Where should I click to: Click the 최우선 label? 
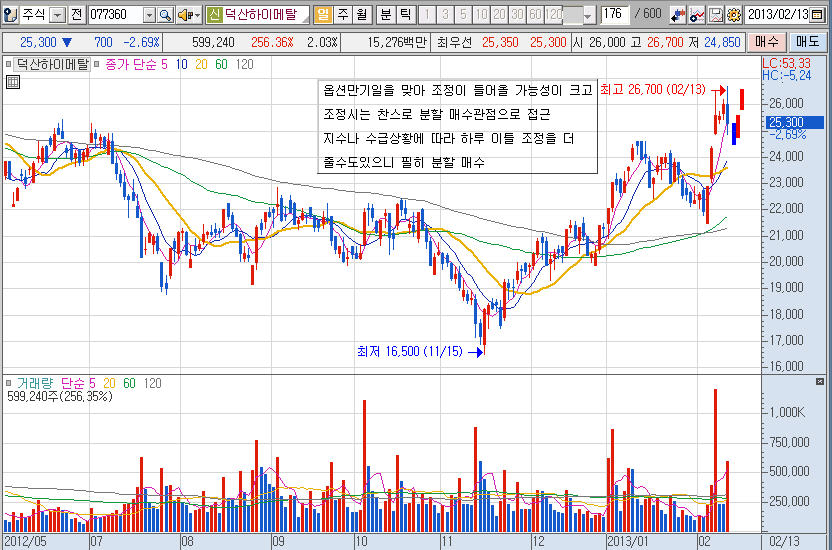pyautogui.click(x=455, y=42)
